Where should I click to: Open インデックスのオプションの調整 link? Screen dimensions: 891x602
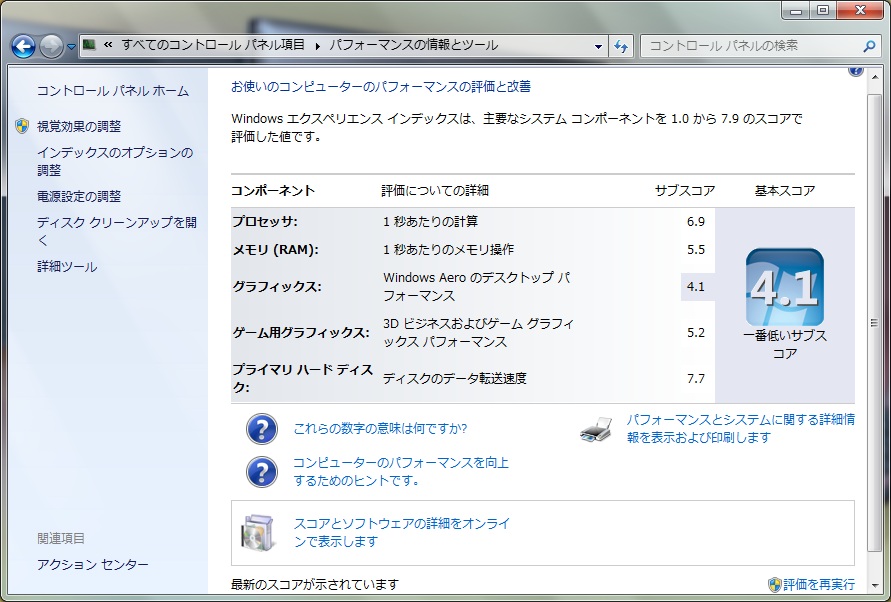(x=115, y=161)
